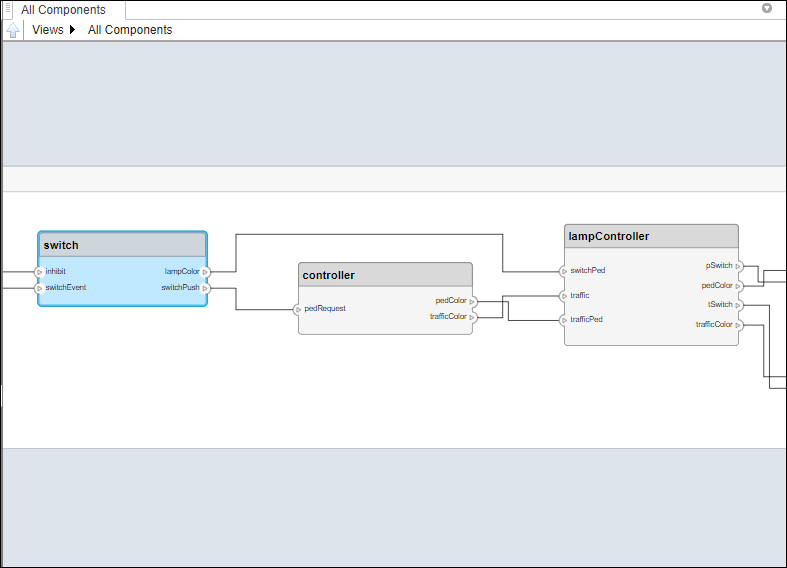This screenshot has height=568, width=787.
Task: Click the switchEvent input port icon
Action: click(x=39, y=288)
